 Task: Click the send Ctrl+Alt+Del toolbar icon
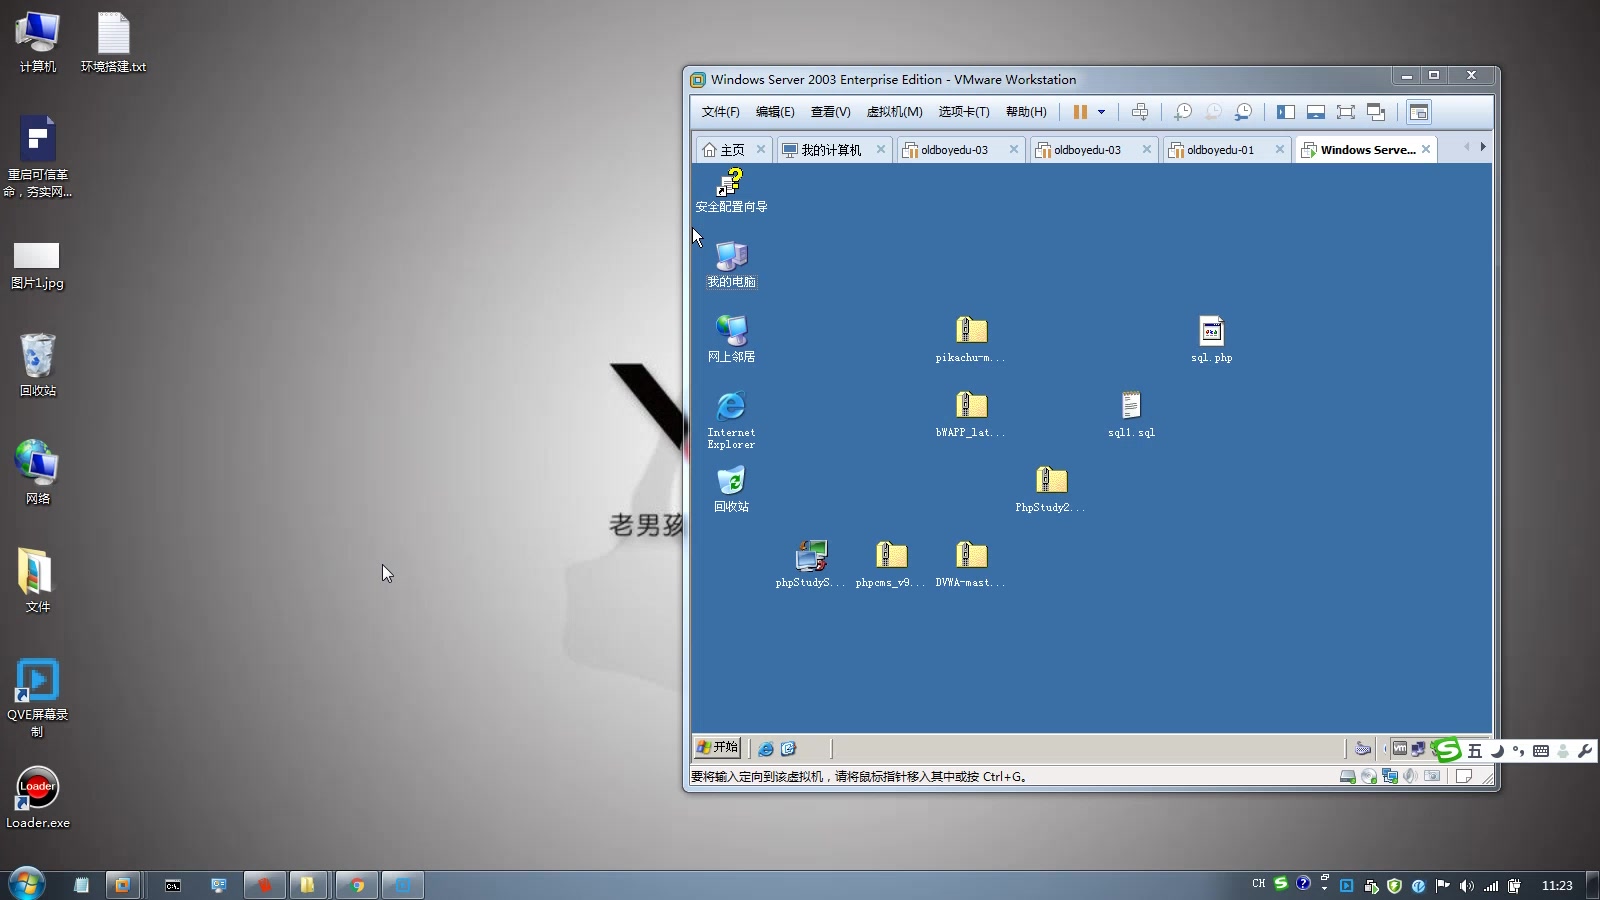(1140, 112)
